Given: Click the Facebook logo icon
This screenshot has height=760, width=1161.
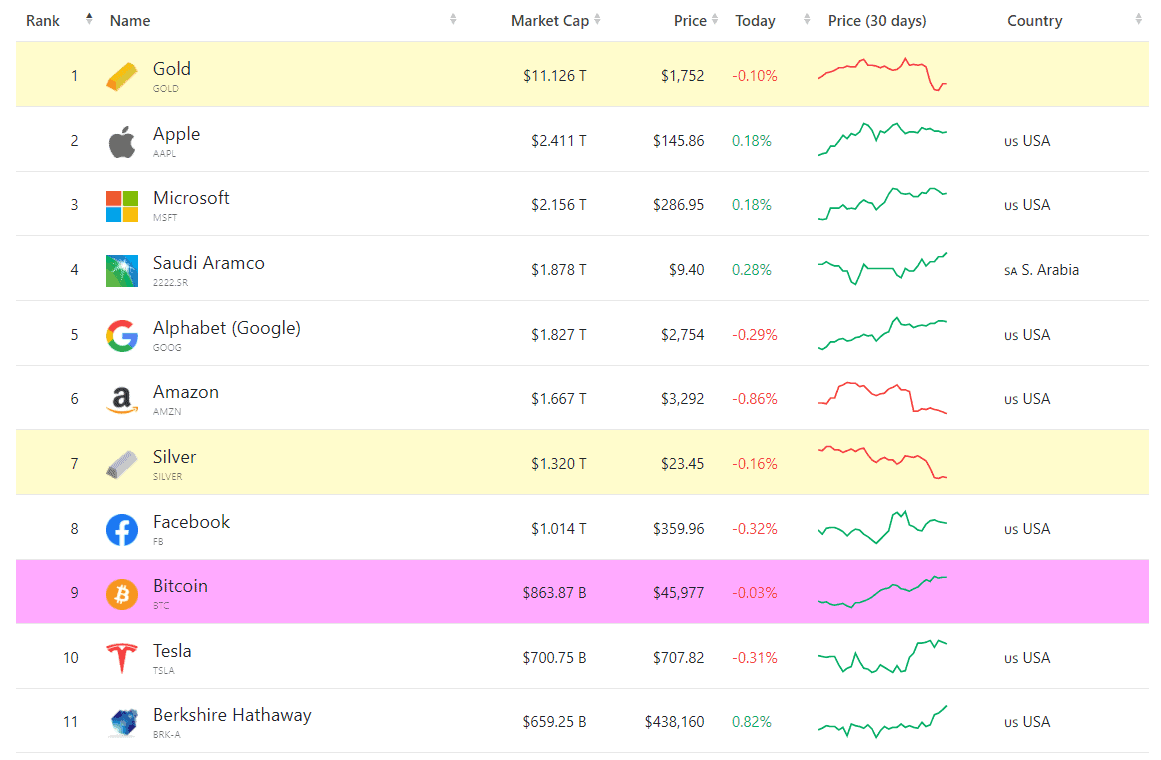Looking at the screenshot, I should (121, 530).
